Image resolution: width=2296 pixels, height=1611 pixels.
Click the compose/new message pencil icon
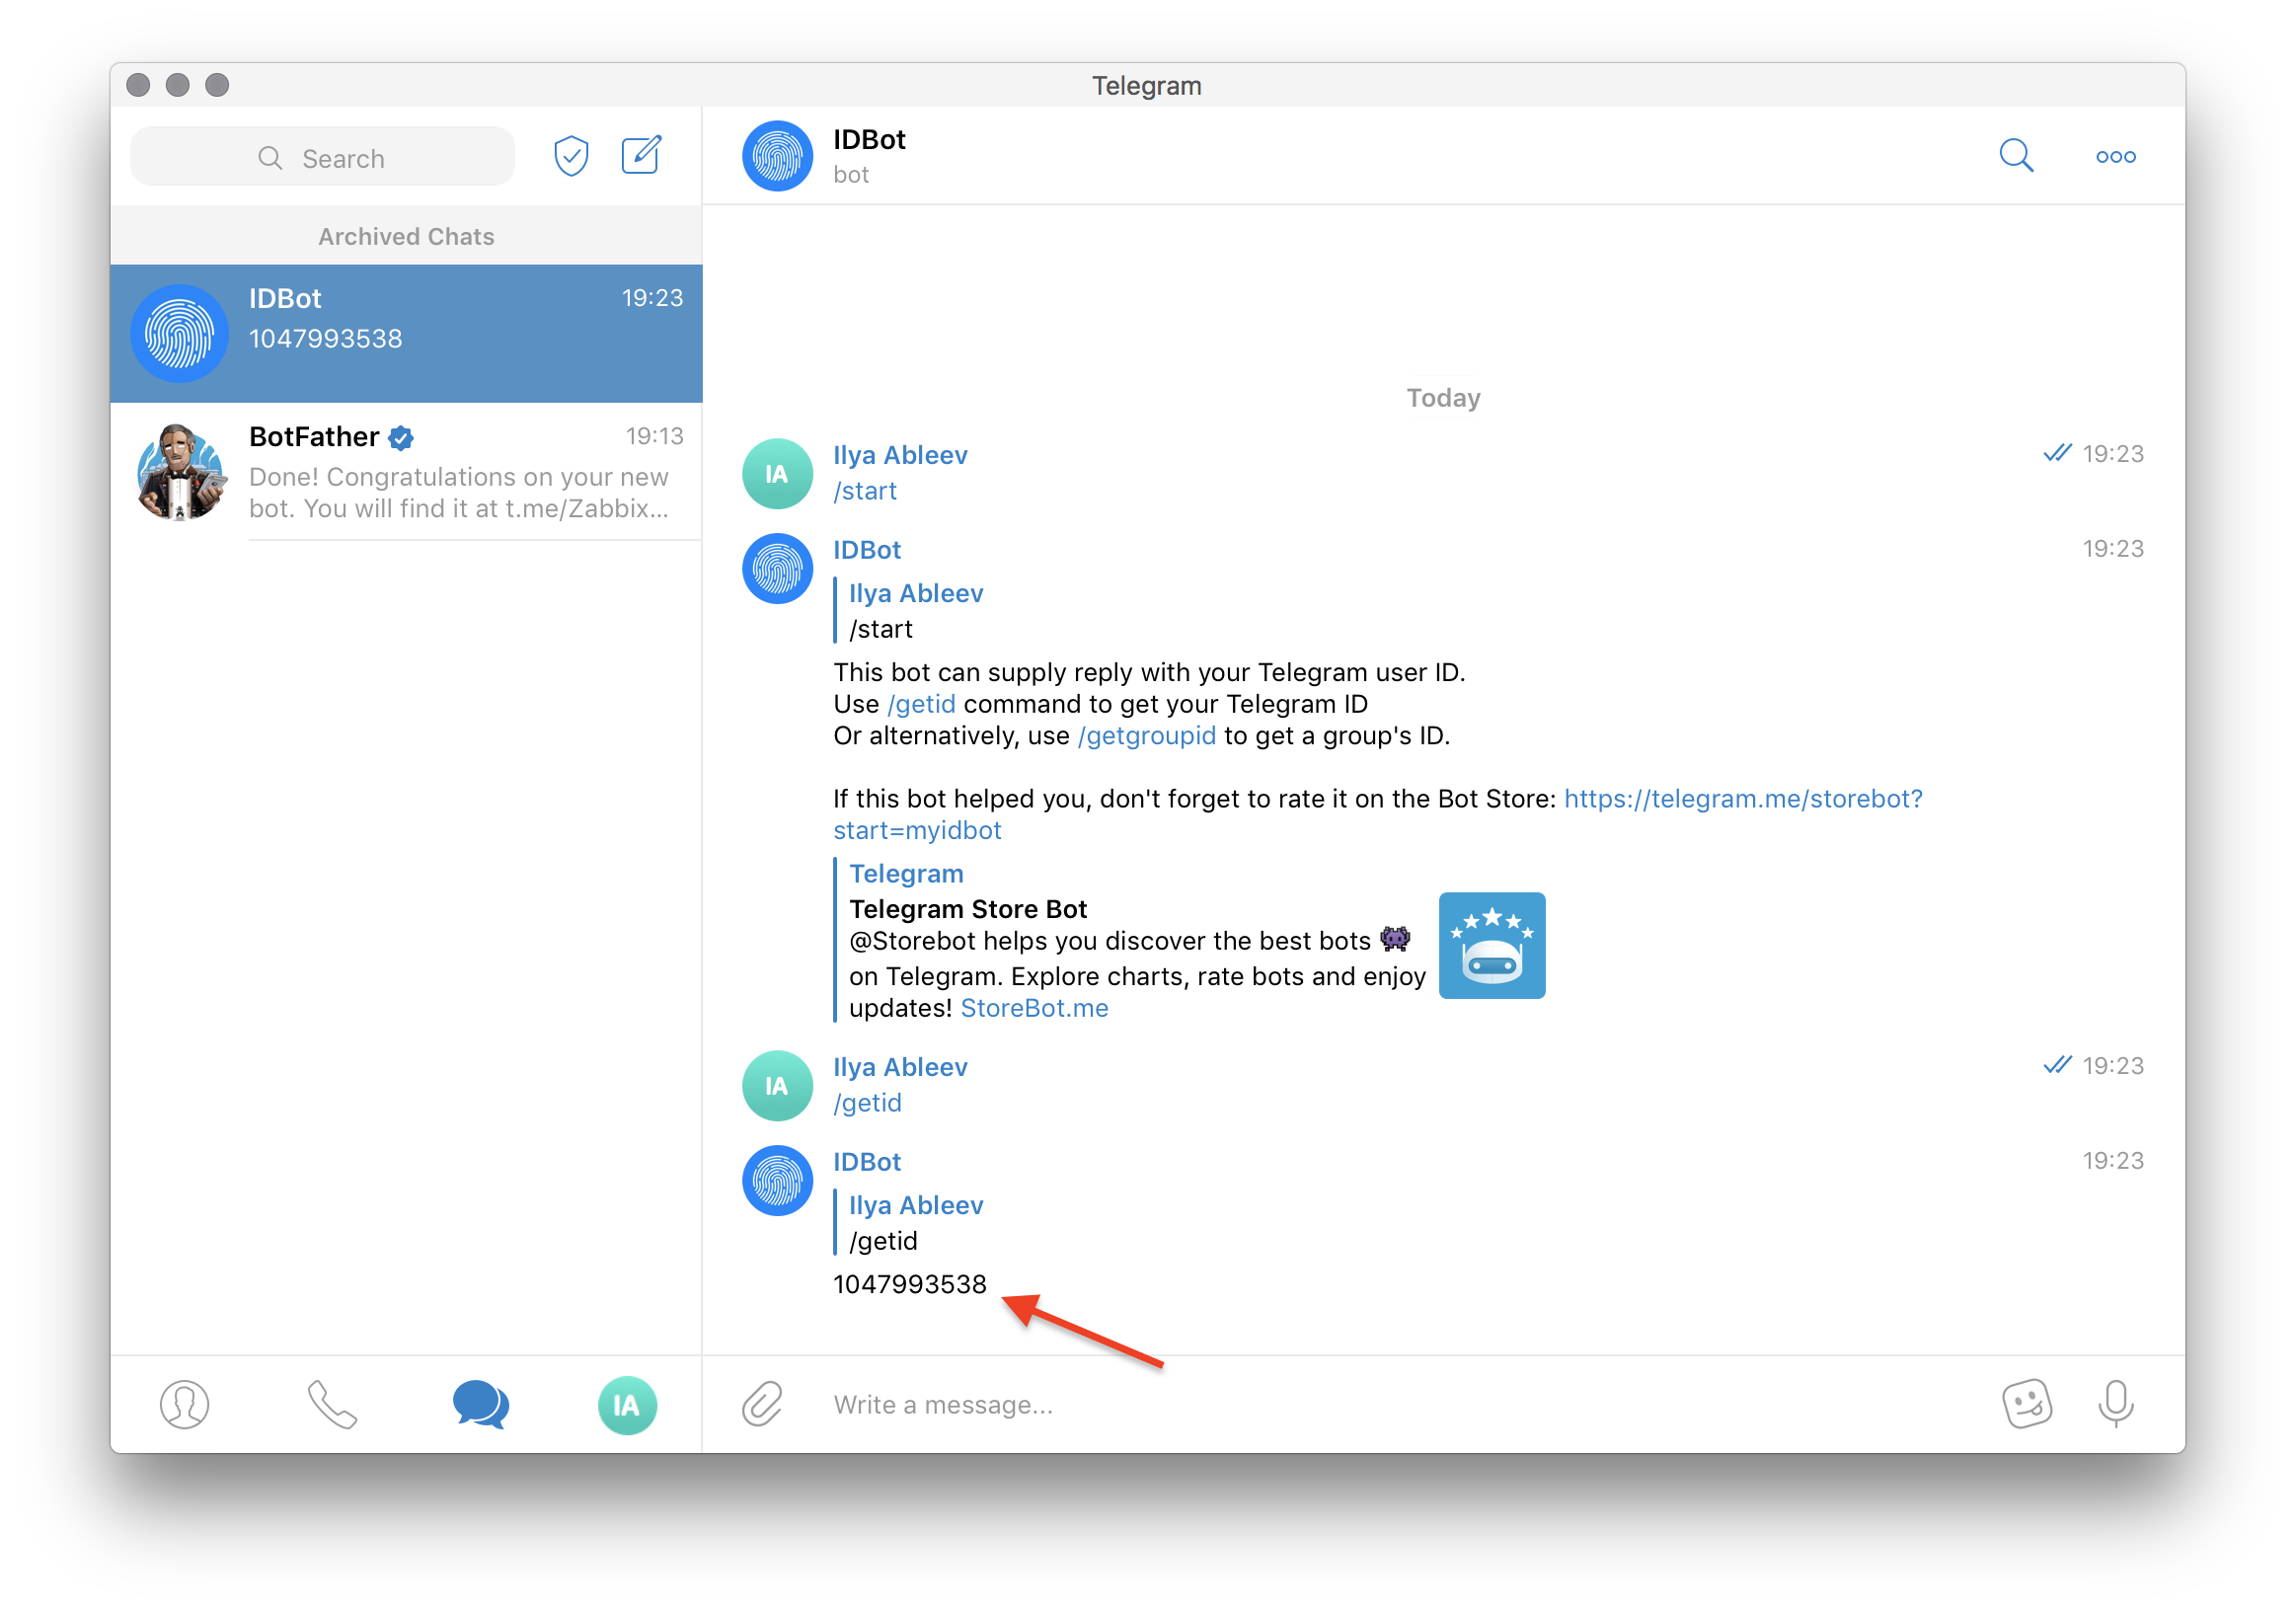coord(642,154)
